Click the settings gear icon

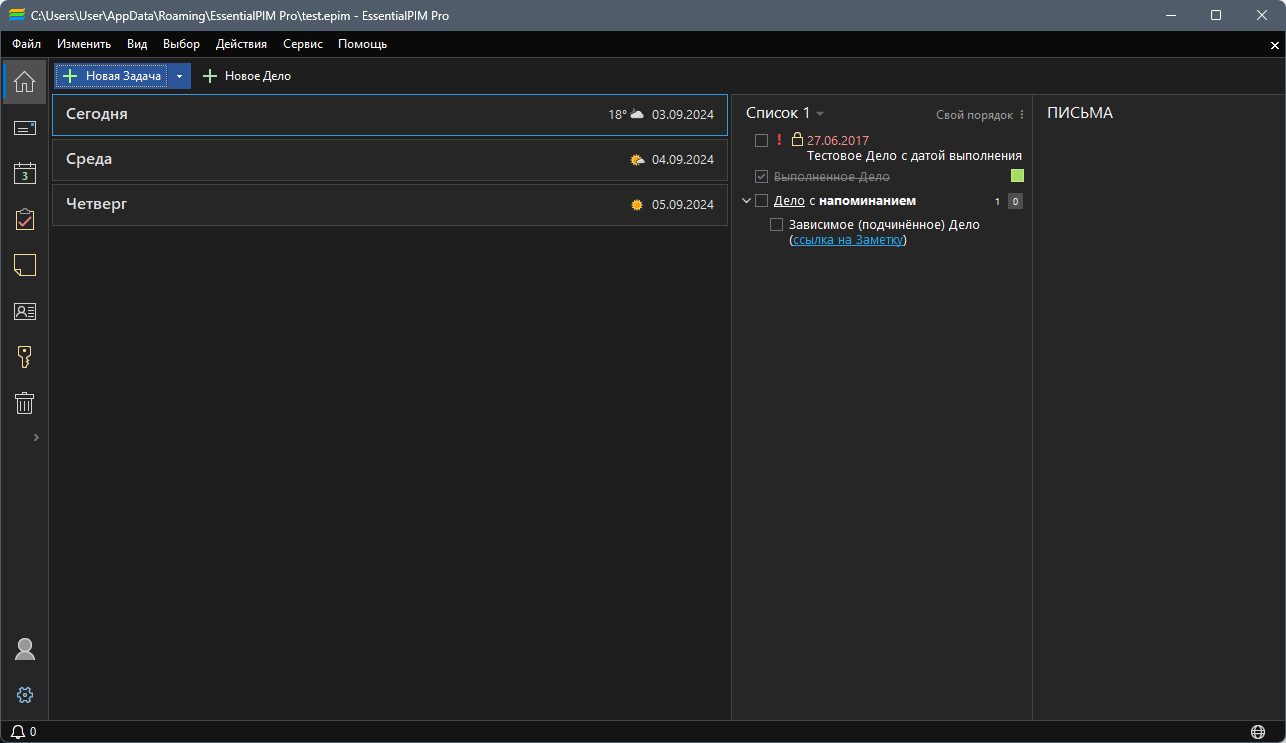(x=25, y=695)
